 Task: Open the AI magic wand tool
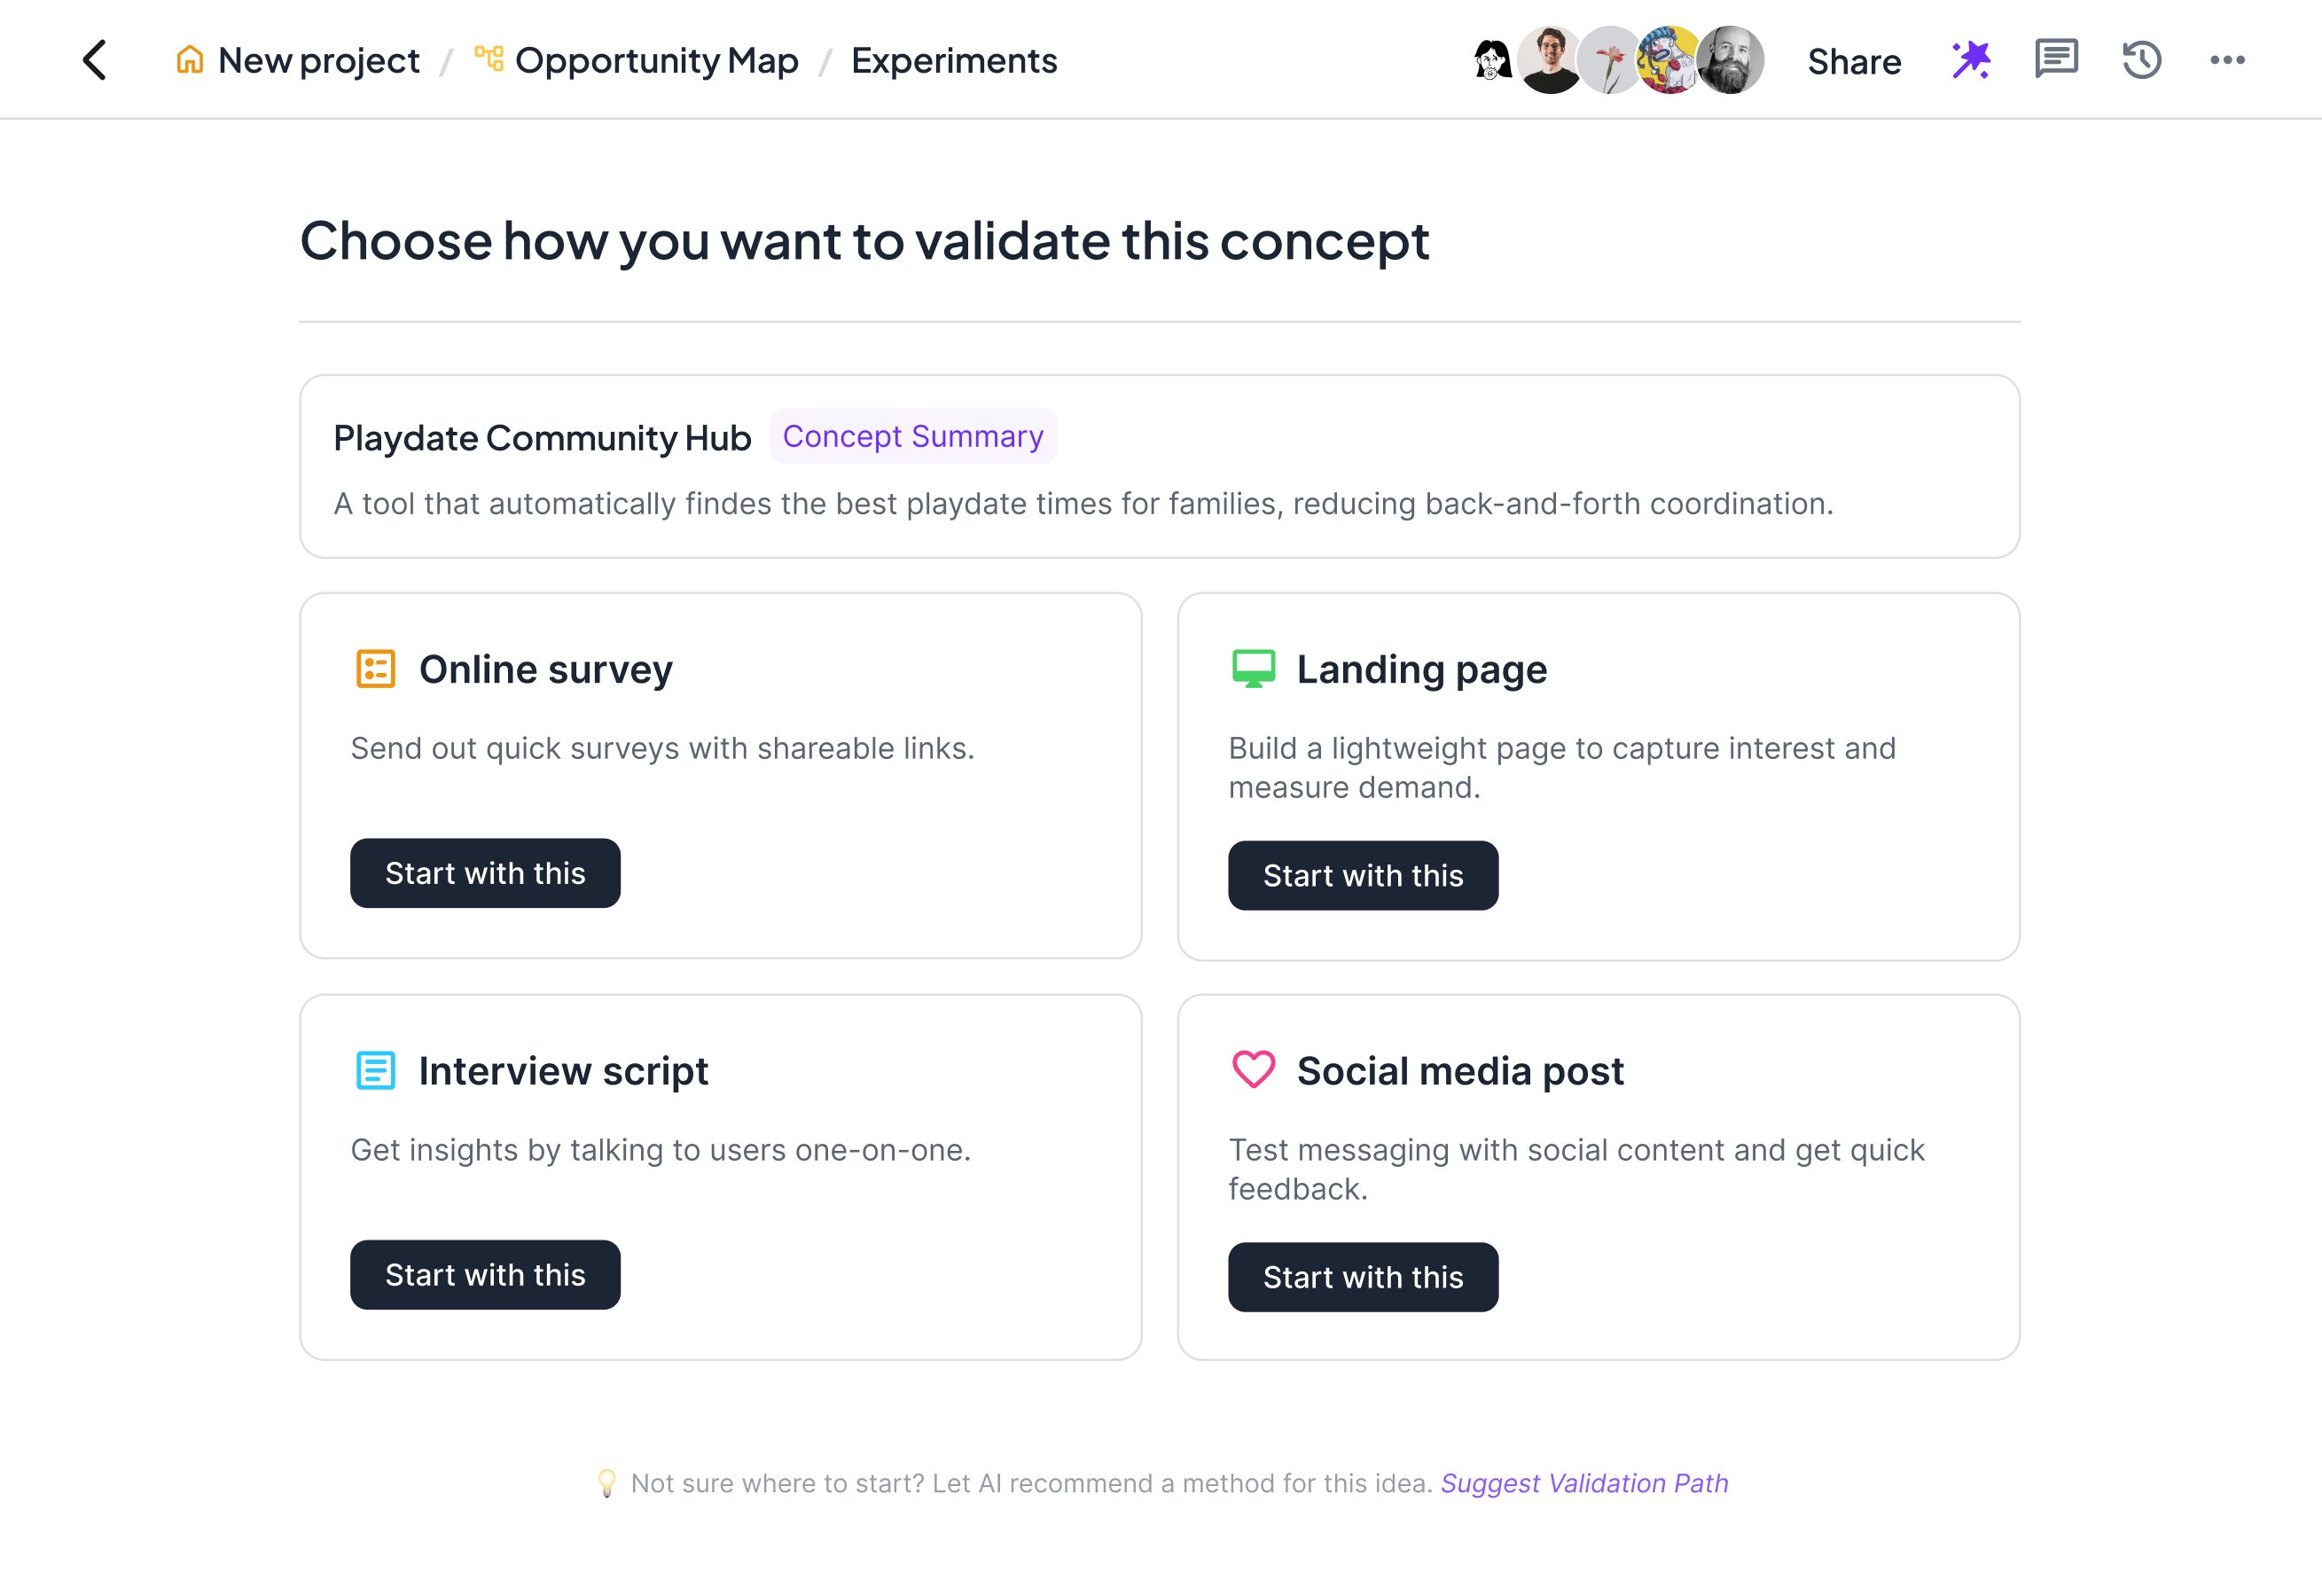[1970, 60]
